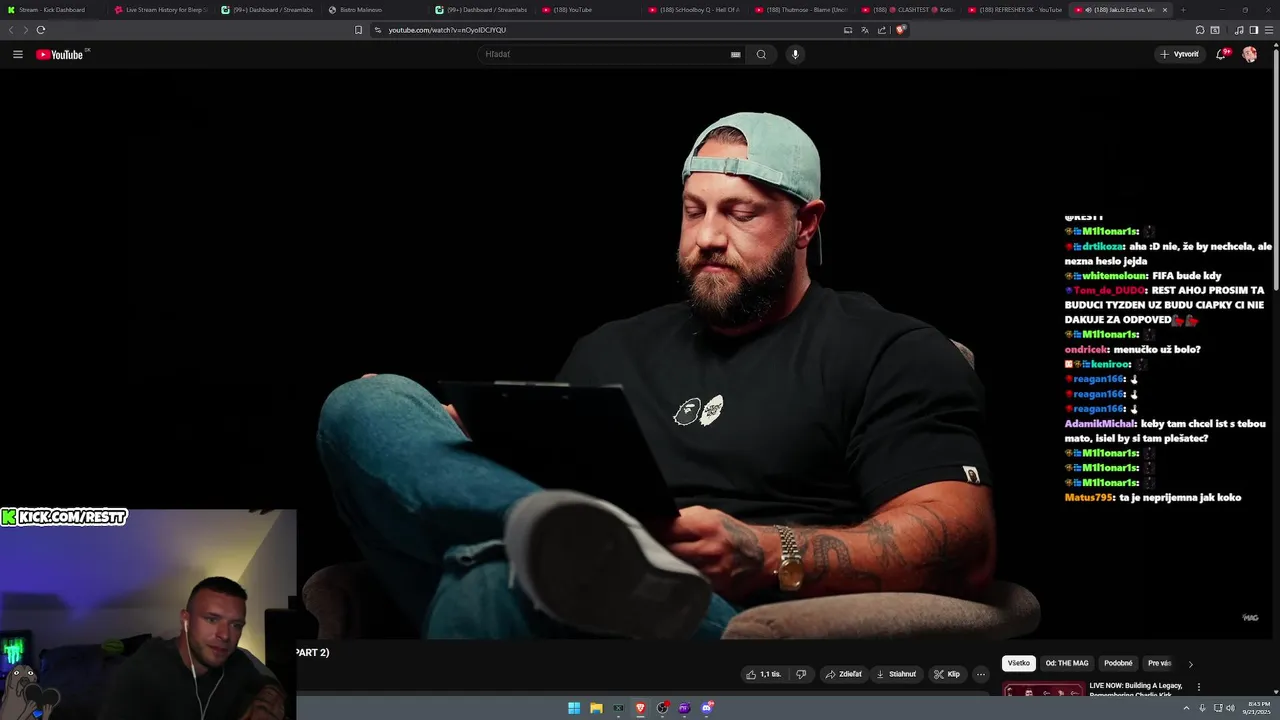Screen dimensions: 1280x720
Task: Open options menu for LIVE NOW video
Action: [1199, 687]
